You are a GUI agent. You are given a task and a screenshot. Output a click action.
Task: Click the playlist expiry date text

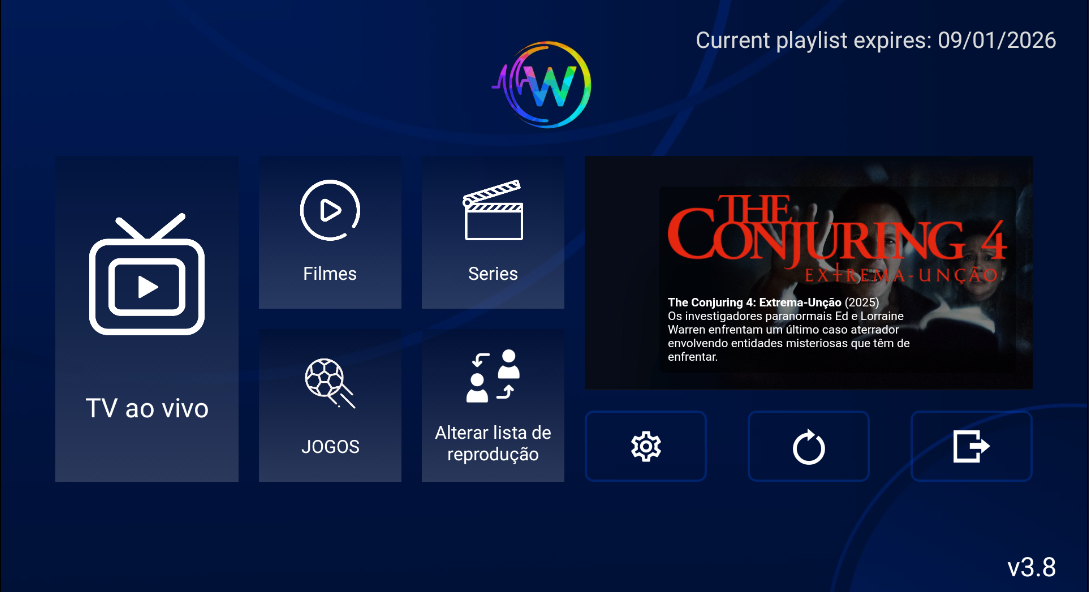coord(875,41)
